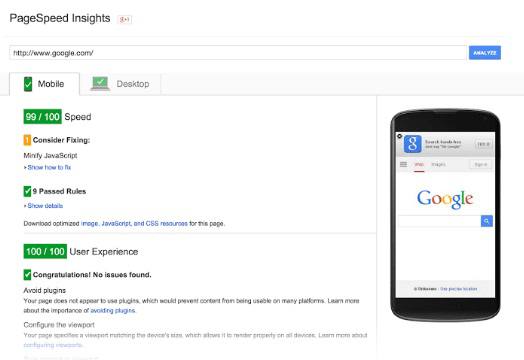Screen dimensions: 524x360
Task: Click the orange Consider Fixing warning icon
Action: tap(27, 140)
